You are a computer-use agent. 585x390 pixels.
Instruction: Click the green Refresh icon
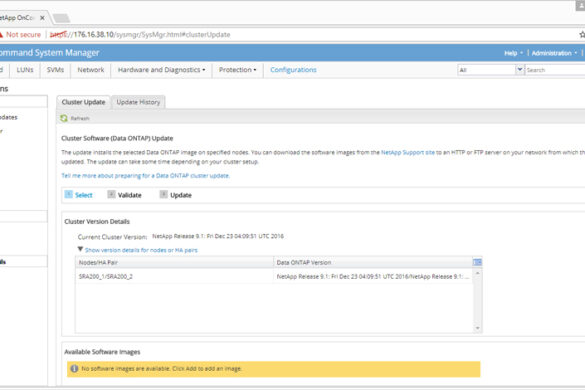64,118
